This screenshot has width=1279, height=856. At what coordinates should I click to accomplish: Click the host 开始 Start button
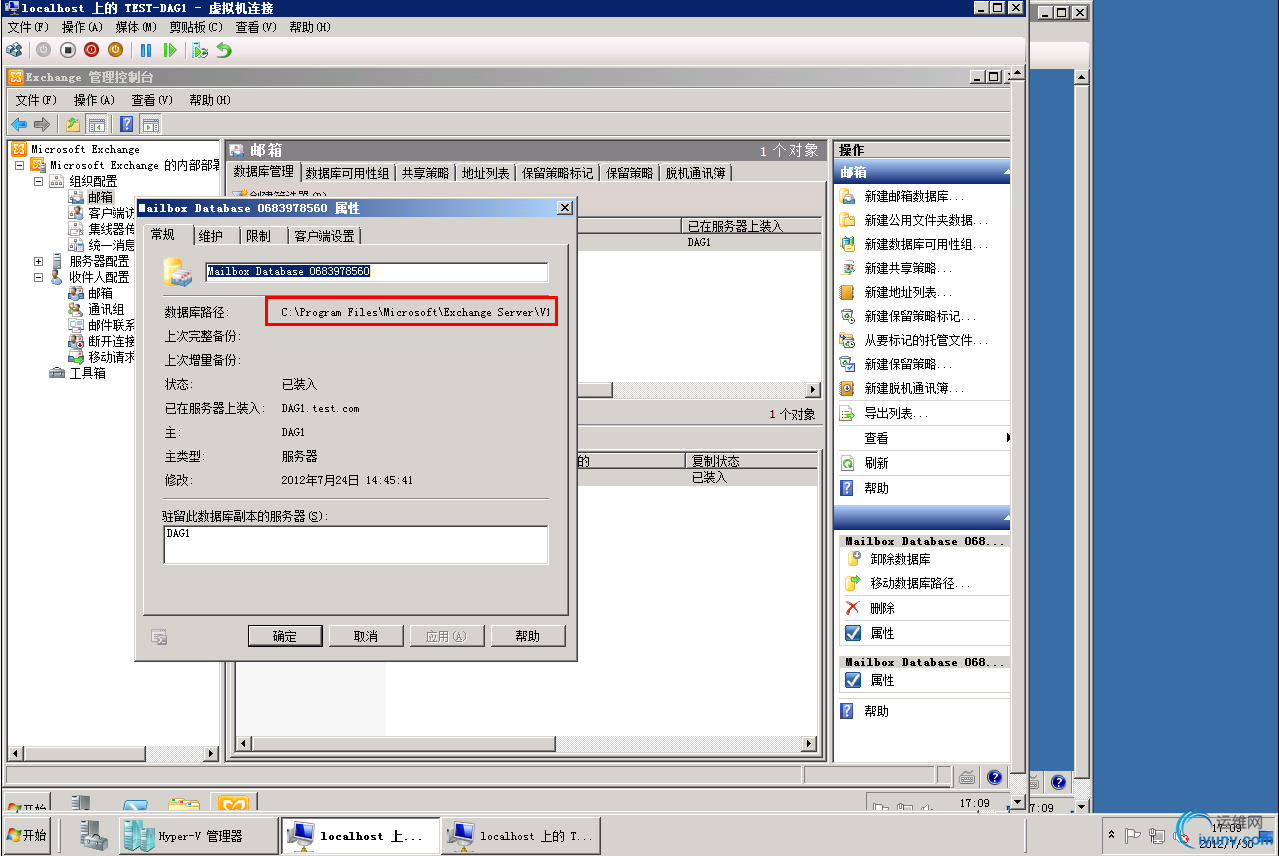pyautogui.click(x=28, y=835)
